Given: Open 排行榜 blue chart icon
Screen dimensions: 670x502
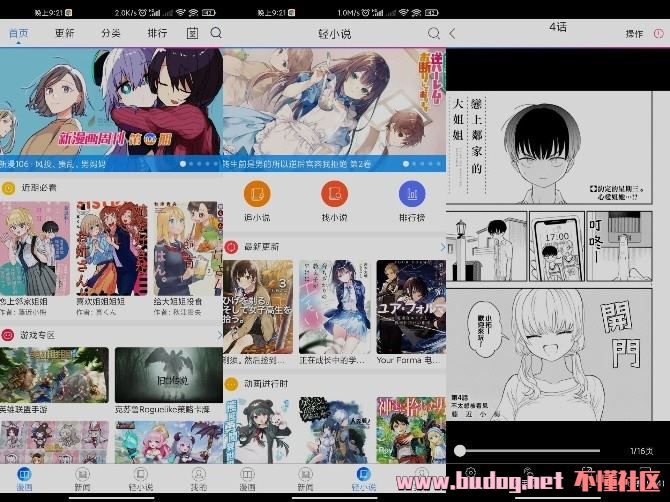Looking at the screenshot, I should (411, 194).
